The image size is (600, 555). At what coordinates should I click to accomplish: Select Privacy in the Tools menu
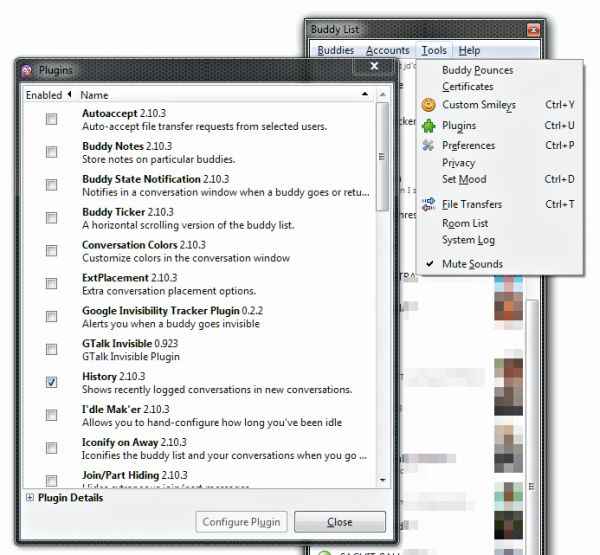pos(500,163)
